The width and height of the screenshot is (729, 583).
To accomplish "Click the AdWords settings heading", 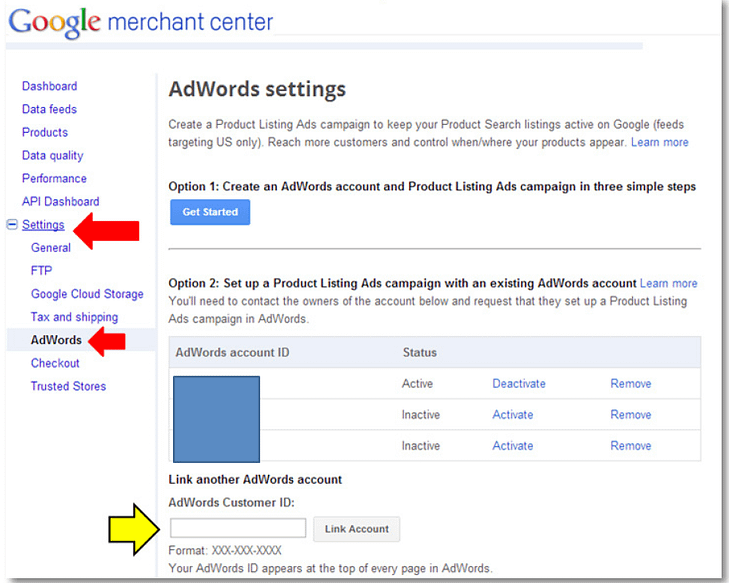I will [x=257, y=89].
